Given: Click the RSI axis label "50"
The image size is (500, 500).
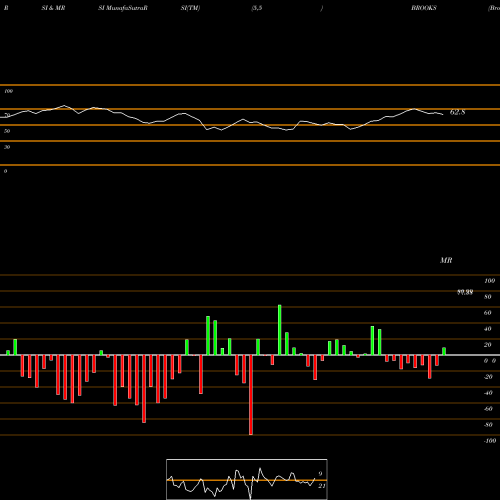Looking at the screenshot, I should [x=7, y=131].
